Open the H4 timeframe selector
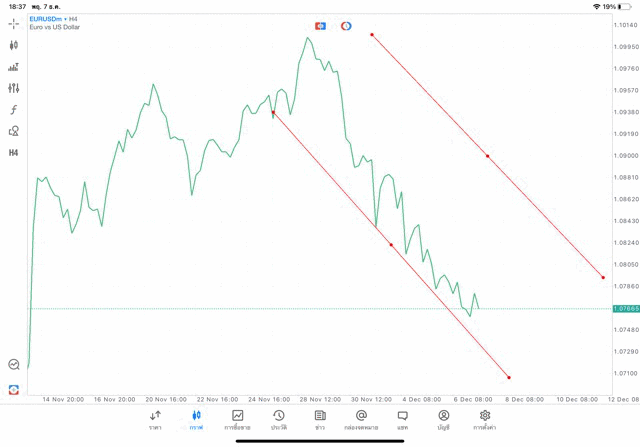 [13, 153]
